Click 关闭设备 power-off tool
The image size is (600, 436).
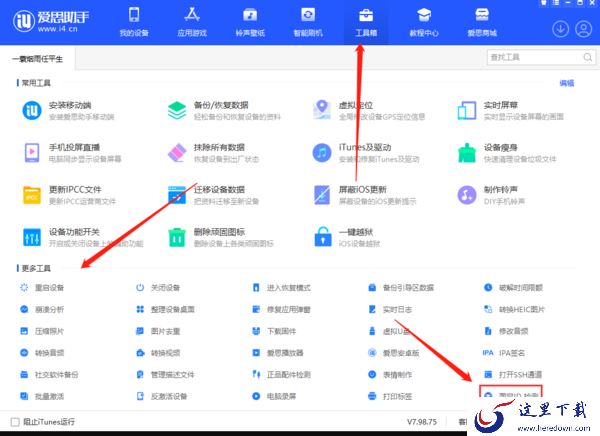(x=158, y=287)
